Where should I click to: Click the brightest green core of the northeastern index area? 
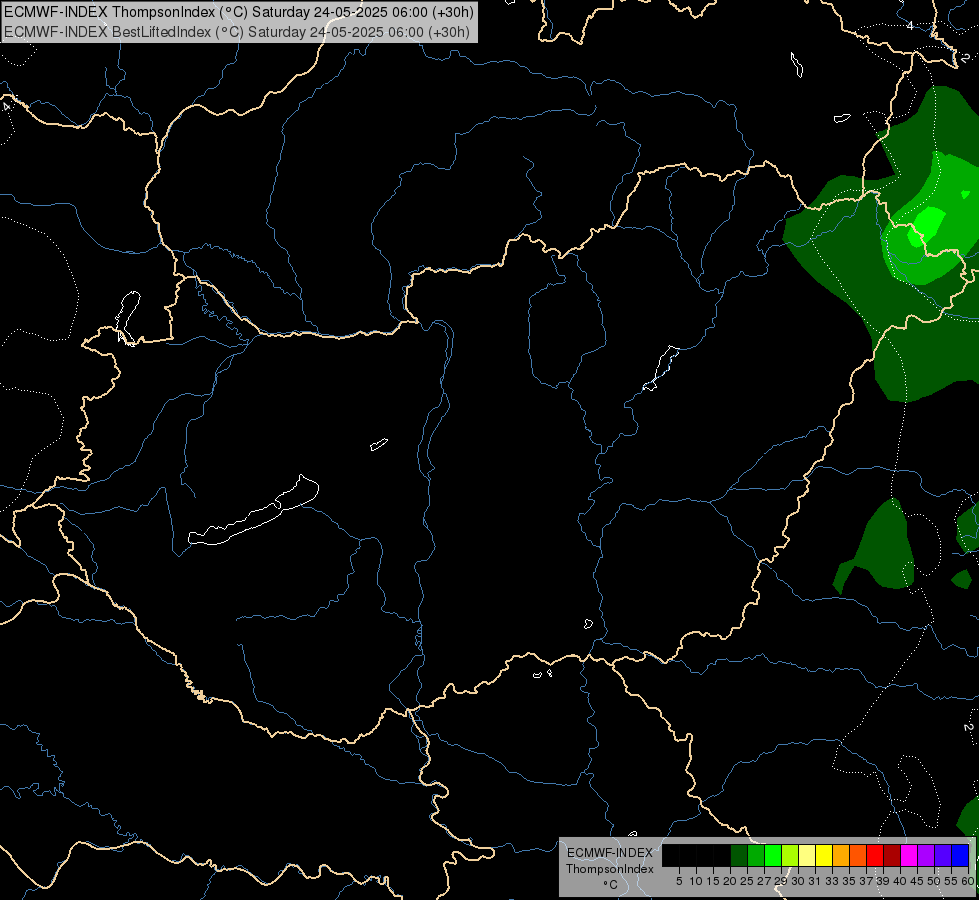927,225
